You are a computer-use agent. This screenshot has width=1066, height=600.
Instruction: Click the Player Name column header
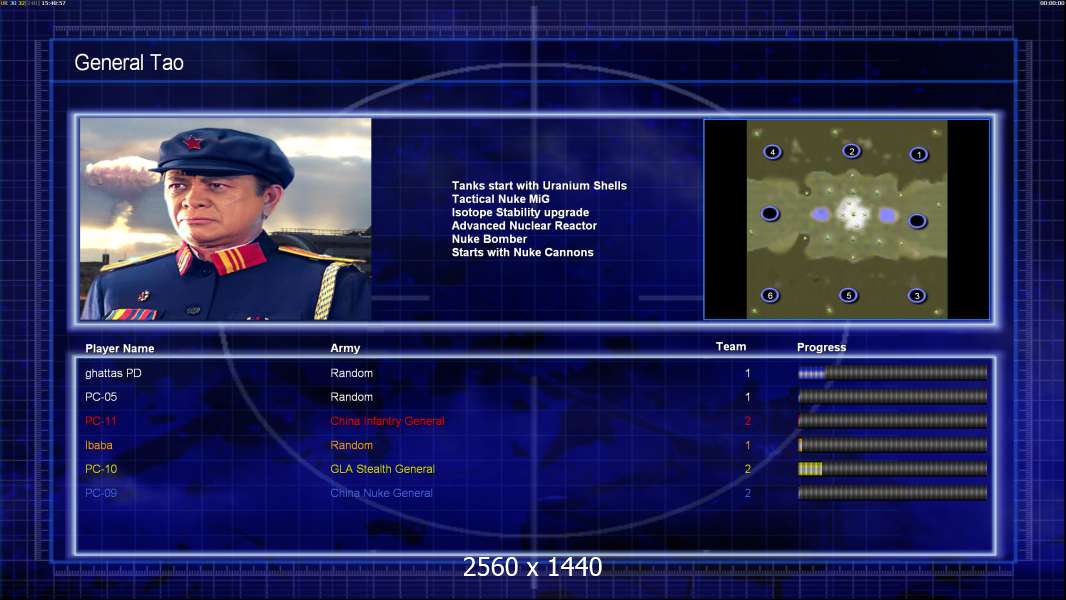pos(120,349)
